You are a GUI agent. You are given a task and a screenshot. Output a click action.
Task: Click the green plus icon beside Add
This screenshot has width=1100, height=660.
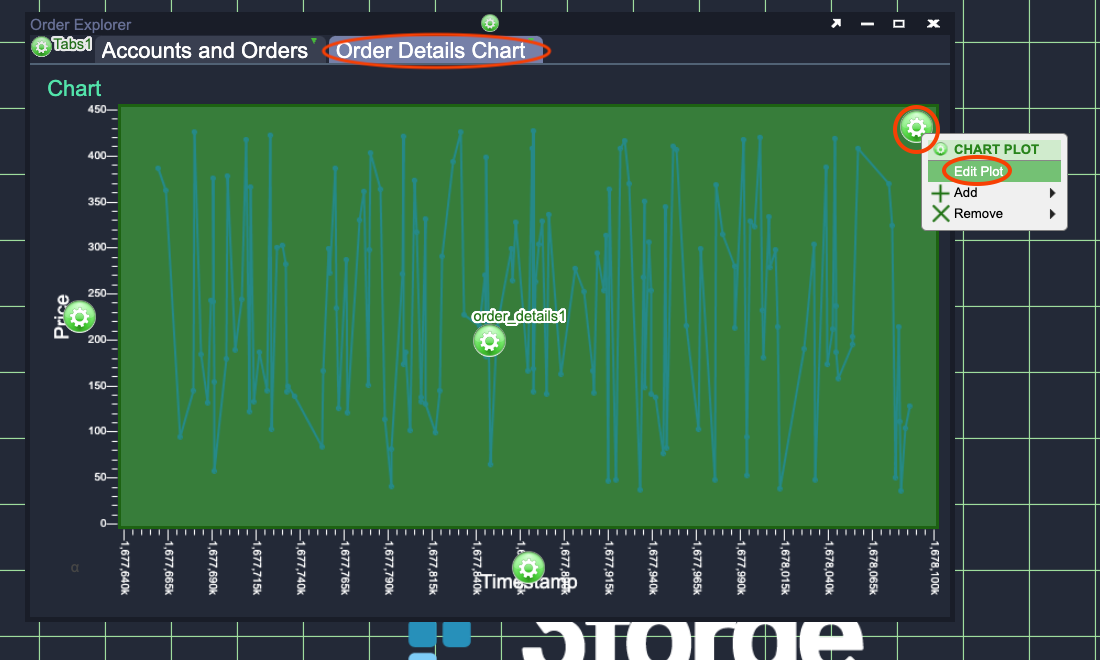(940, 193)
